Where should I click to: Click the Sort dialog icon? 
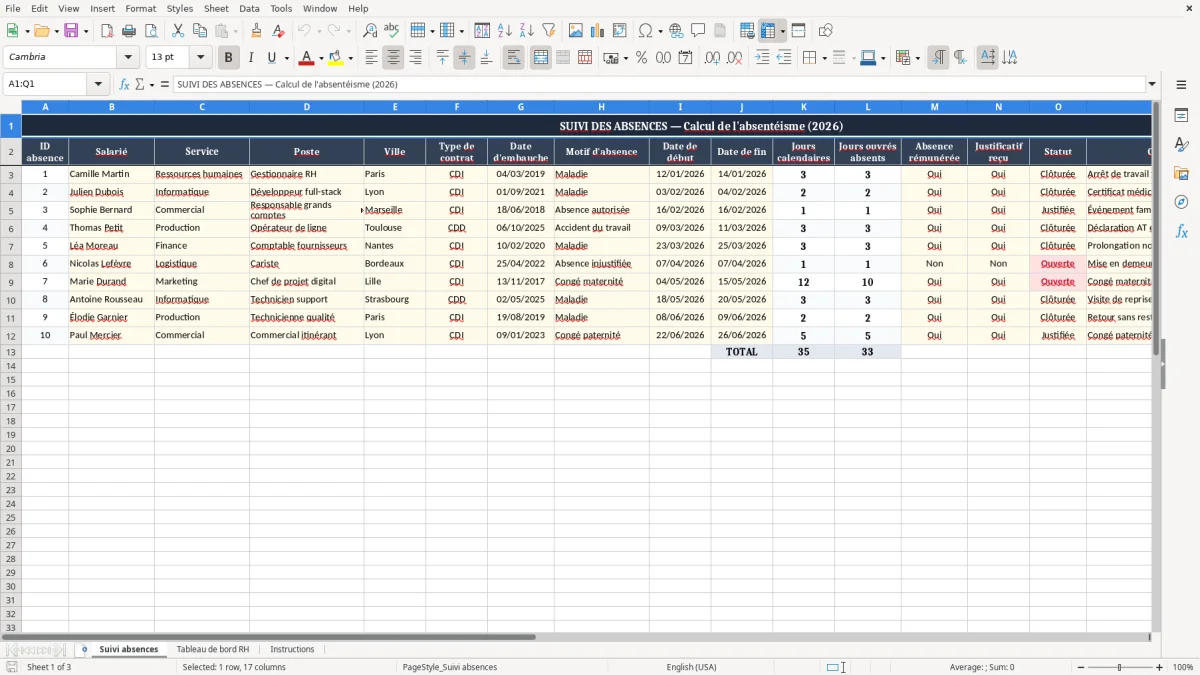point(482,31)
